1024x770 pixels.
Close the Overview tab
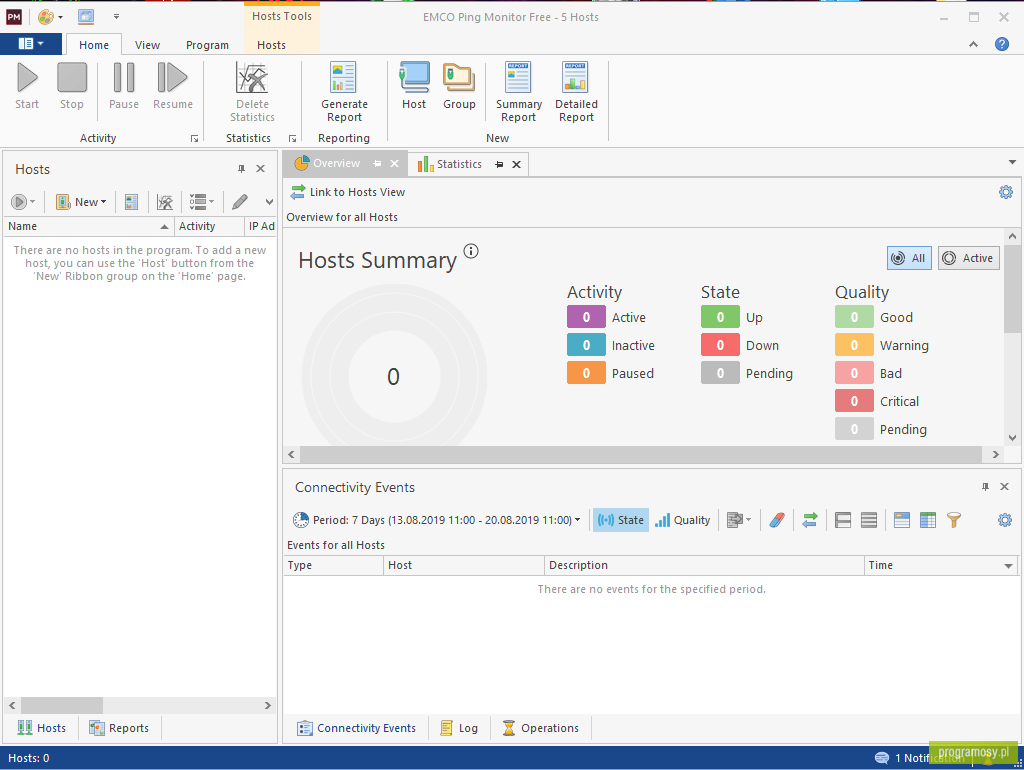[394, 163]
